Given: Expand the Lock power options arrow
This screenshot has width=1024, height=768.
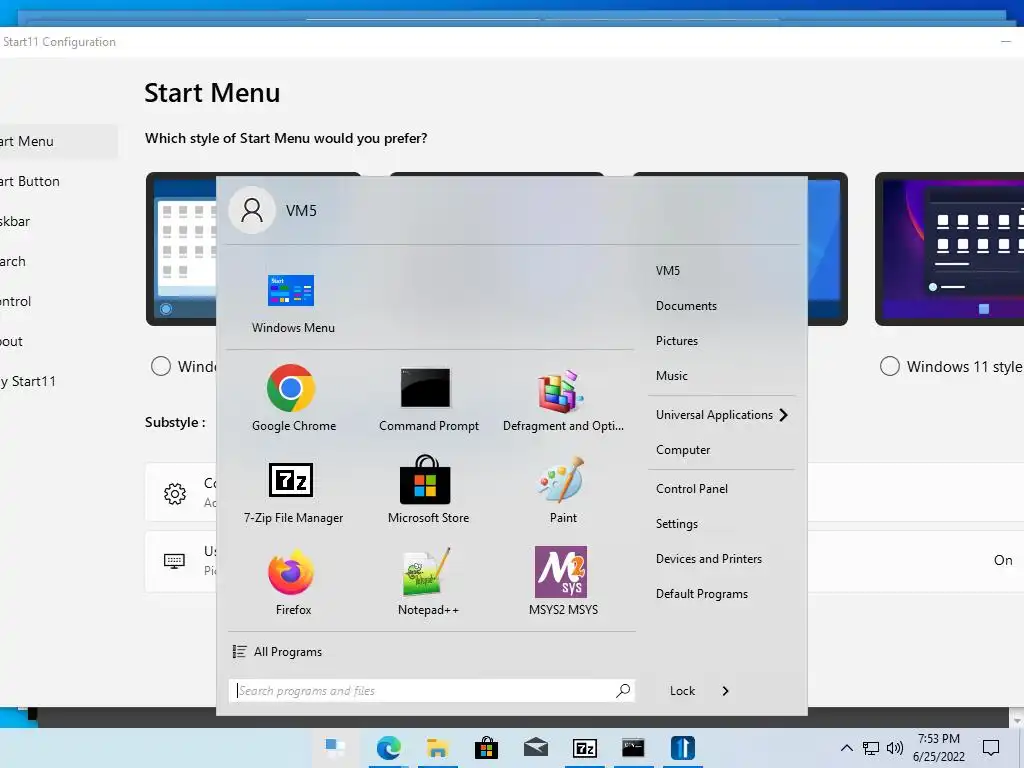Looking at the screenshot, I should [x=725, y=691].
